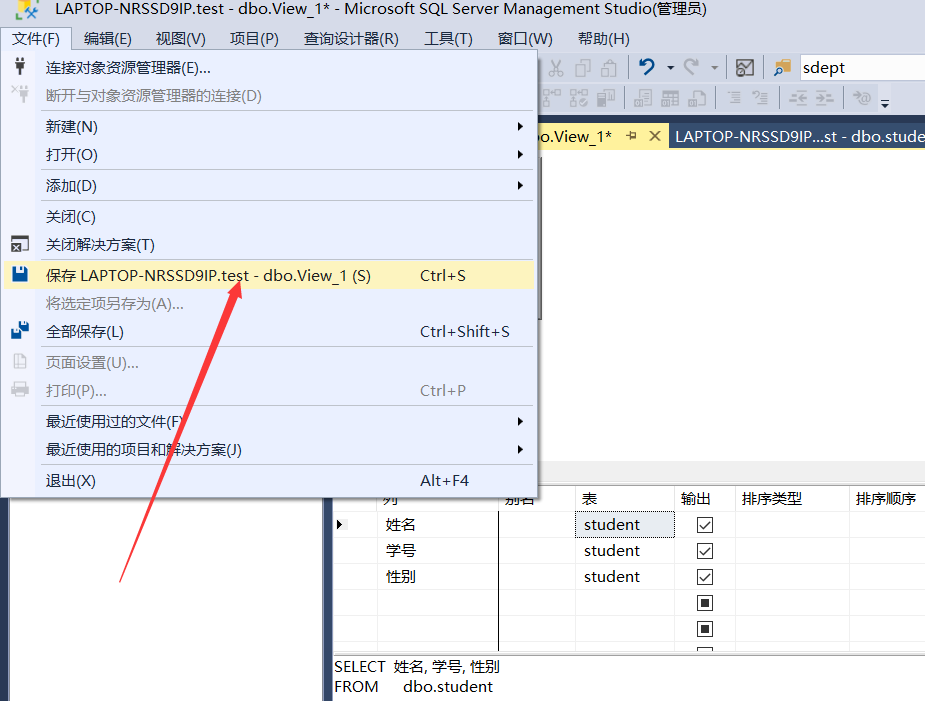
Task: Click the icon beside 关闭解决方案
Action: (20, 243)
